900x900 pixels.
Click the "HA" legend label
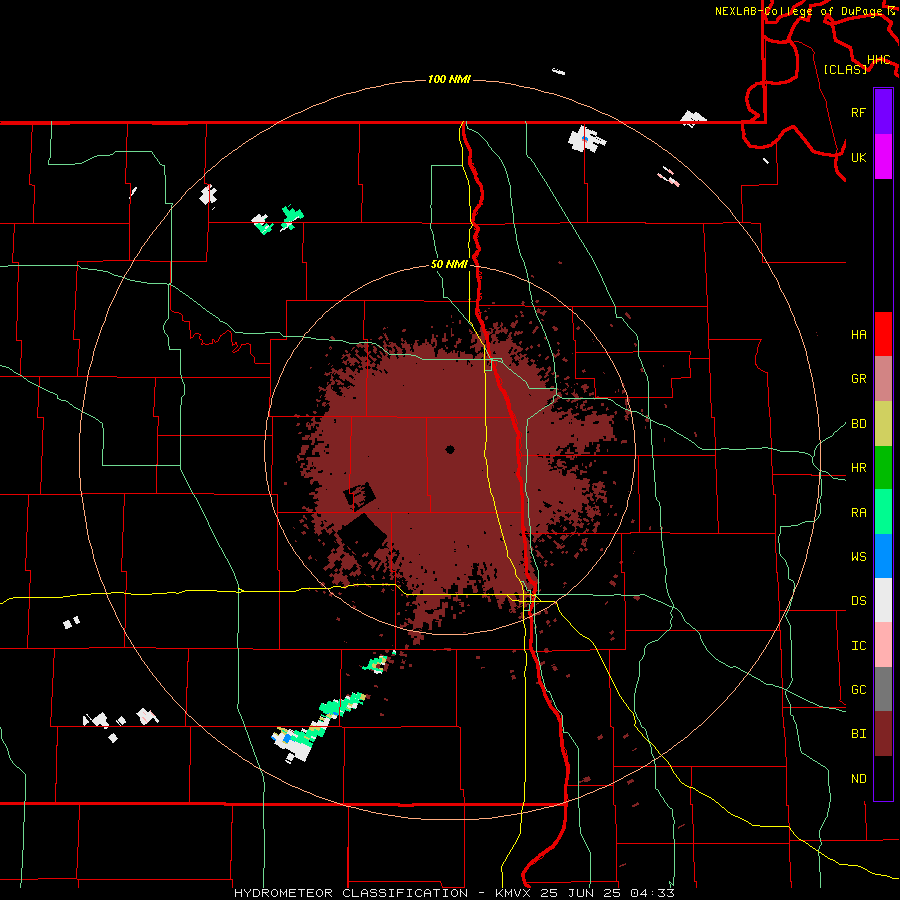[x=858, y=335]
